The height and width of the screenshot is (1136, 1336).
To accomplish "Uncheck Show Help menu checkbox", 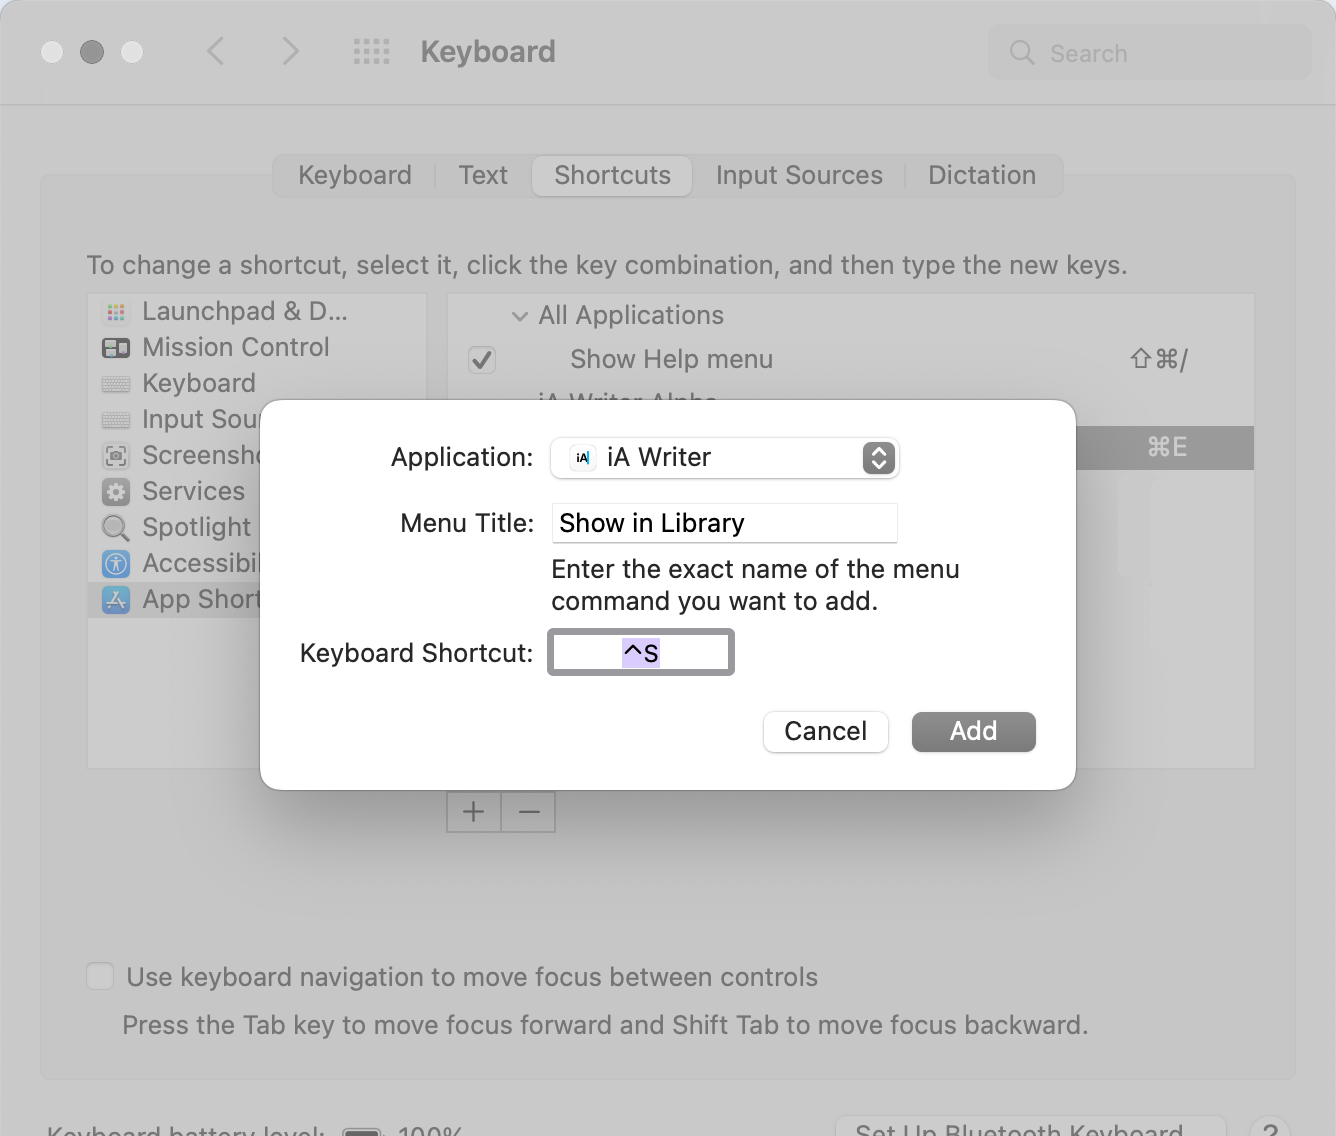I will pyautogui.click(x=482, y=360).
